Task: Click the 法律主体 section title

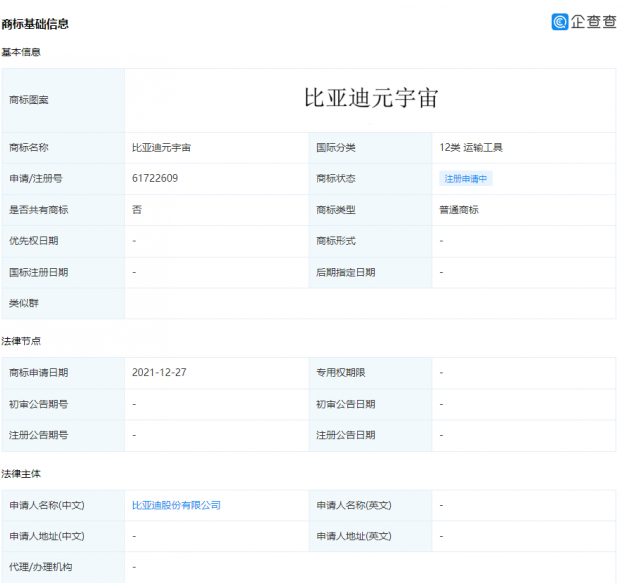Action: click(x=21, y=474)
